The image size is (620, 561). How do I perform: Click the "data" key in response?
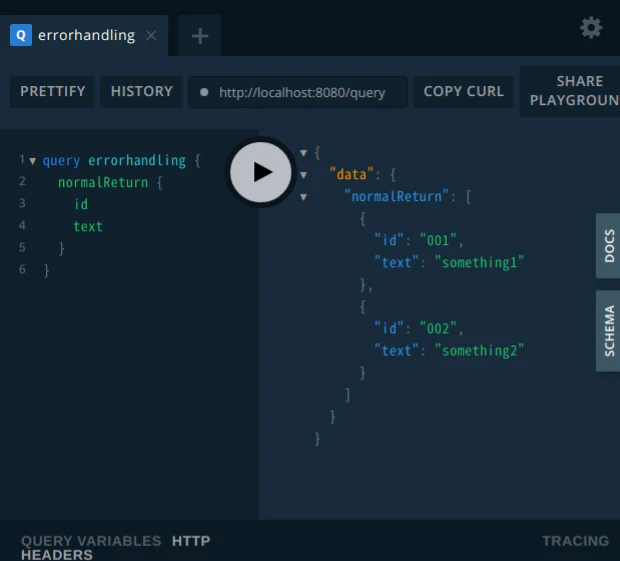point(352,174)
